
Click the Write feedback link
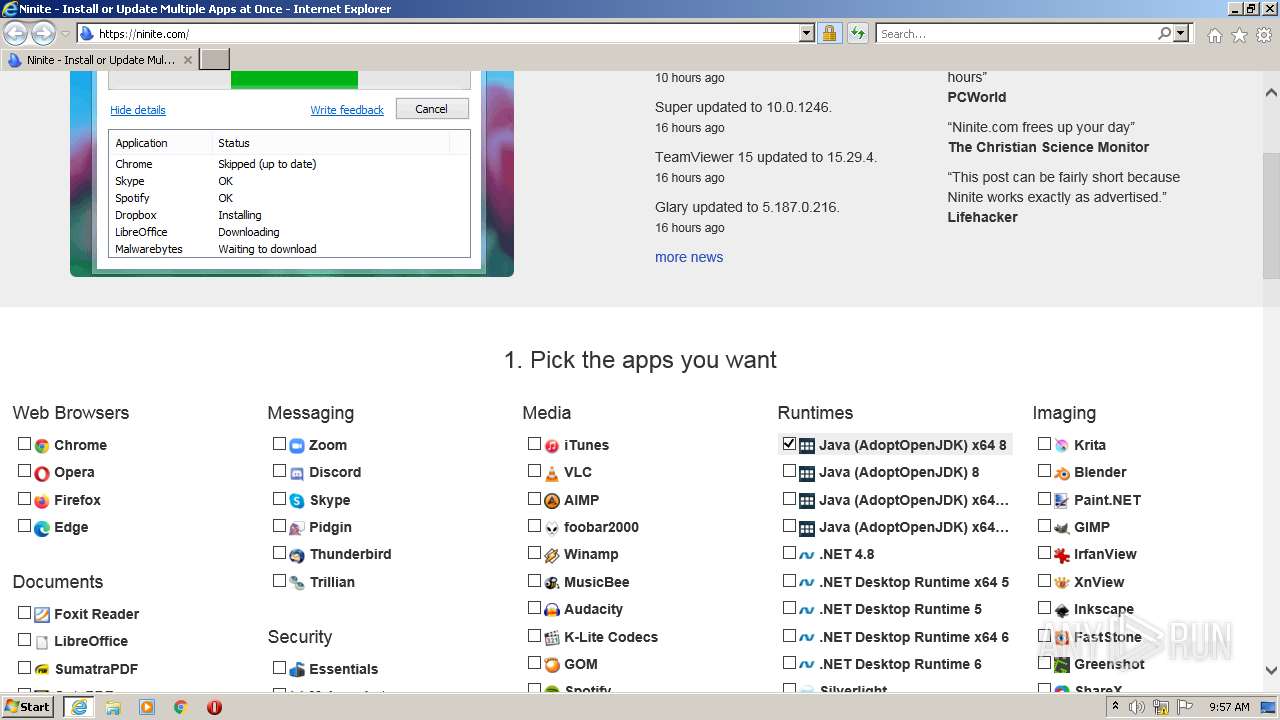(x=347, y=110)
